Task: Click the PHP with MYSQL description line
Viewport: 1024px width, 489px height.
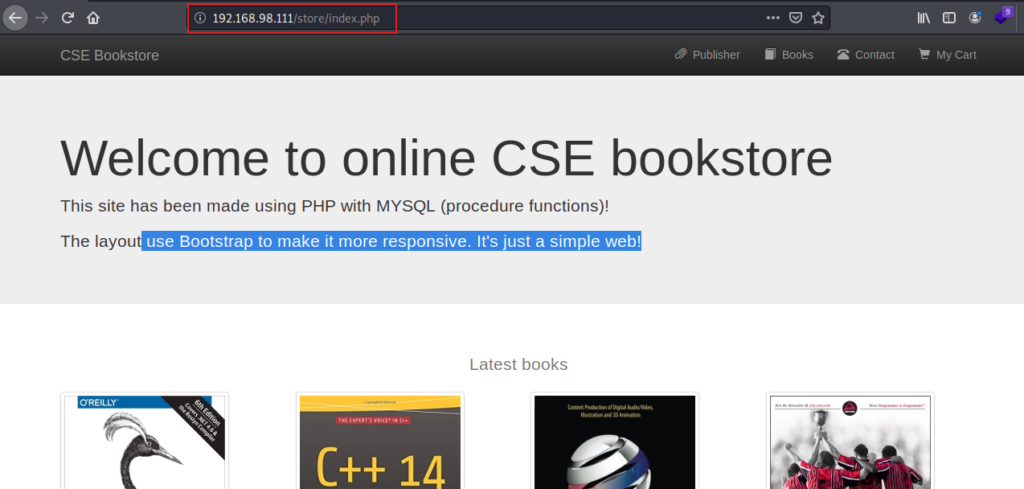Action: point(334,206)
